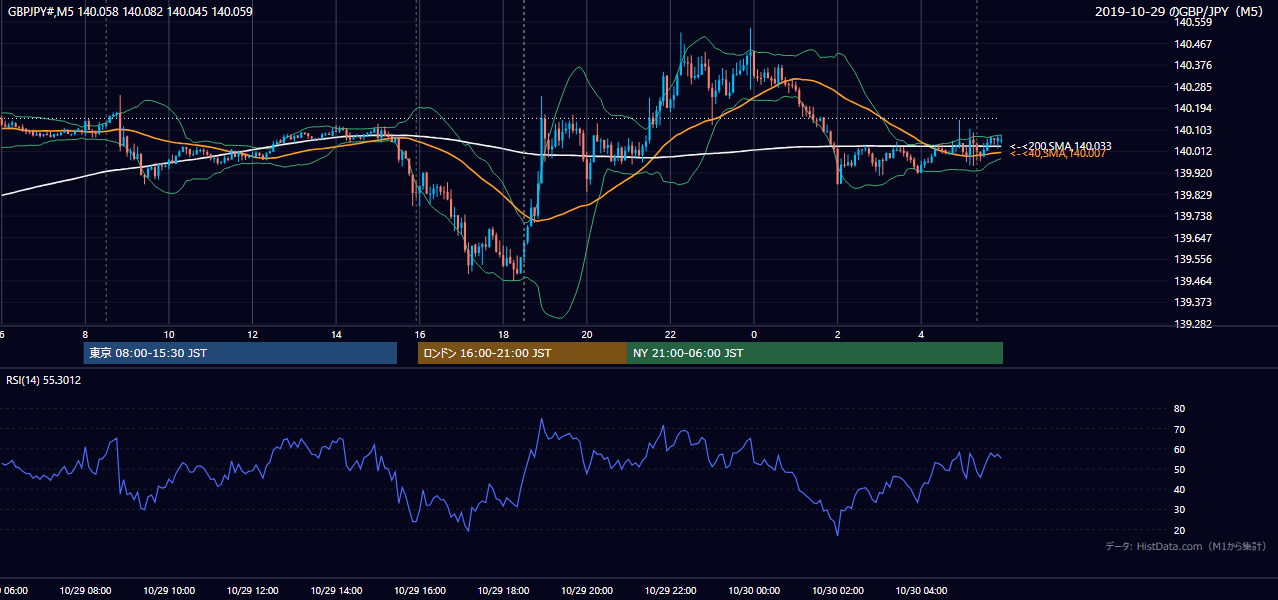Screen dimensions: 1278x600
Task: Click price axis value 139.282
Action: tap(1193, 324)
